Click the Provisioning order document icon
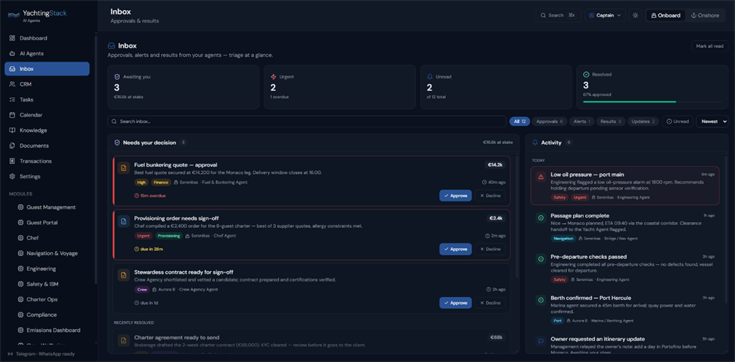 tap(124, 221)
